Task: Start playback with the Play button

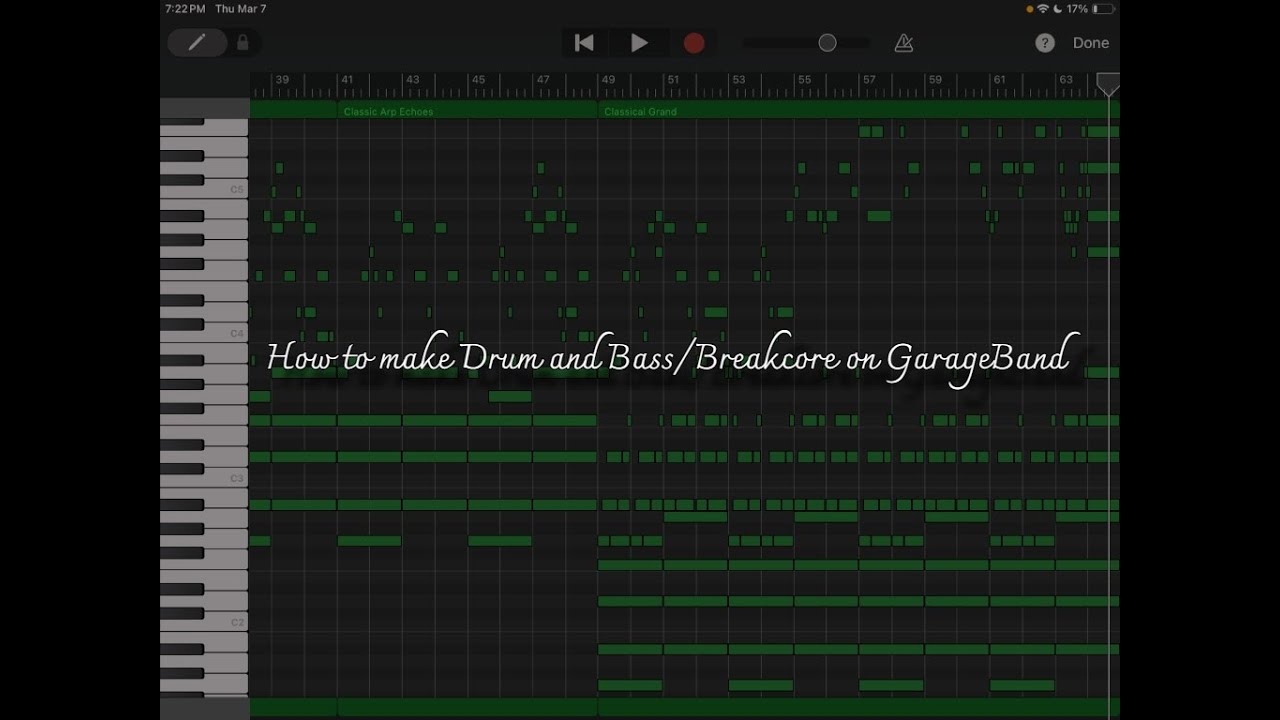Action: [639, 43]
